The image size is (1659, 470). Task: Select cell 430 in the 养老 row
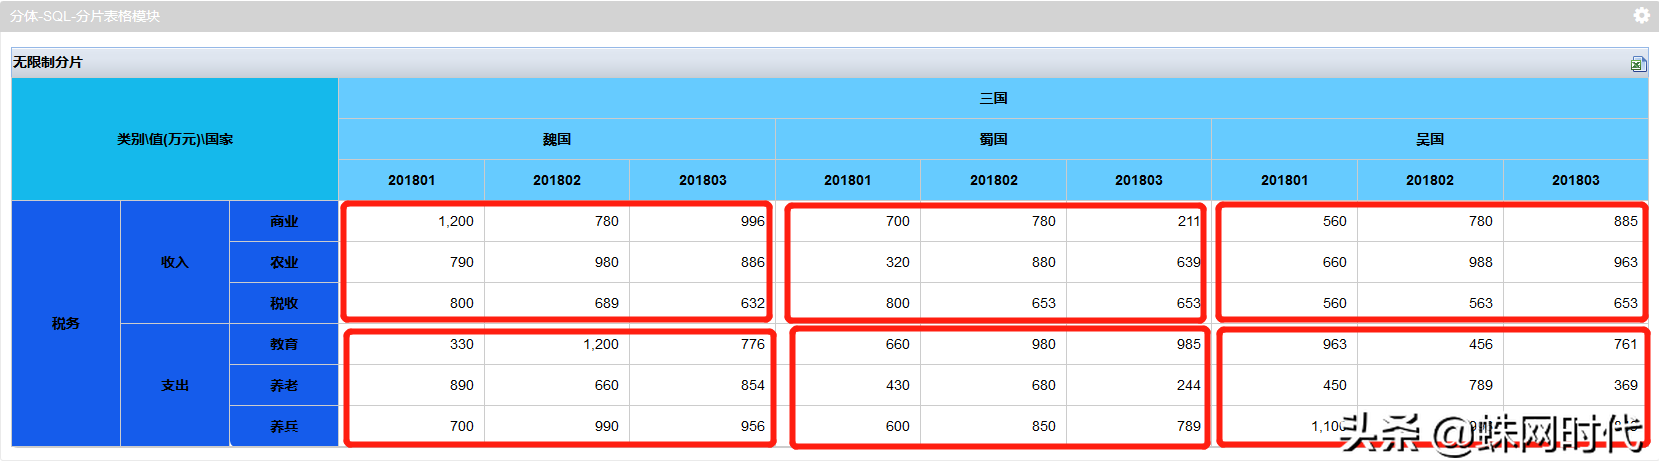tap(848, 385)
